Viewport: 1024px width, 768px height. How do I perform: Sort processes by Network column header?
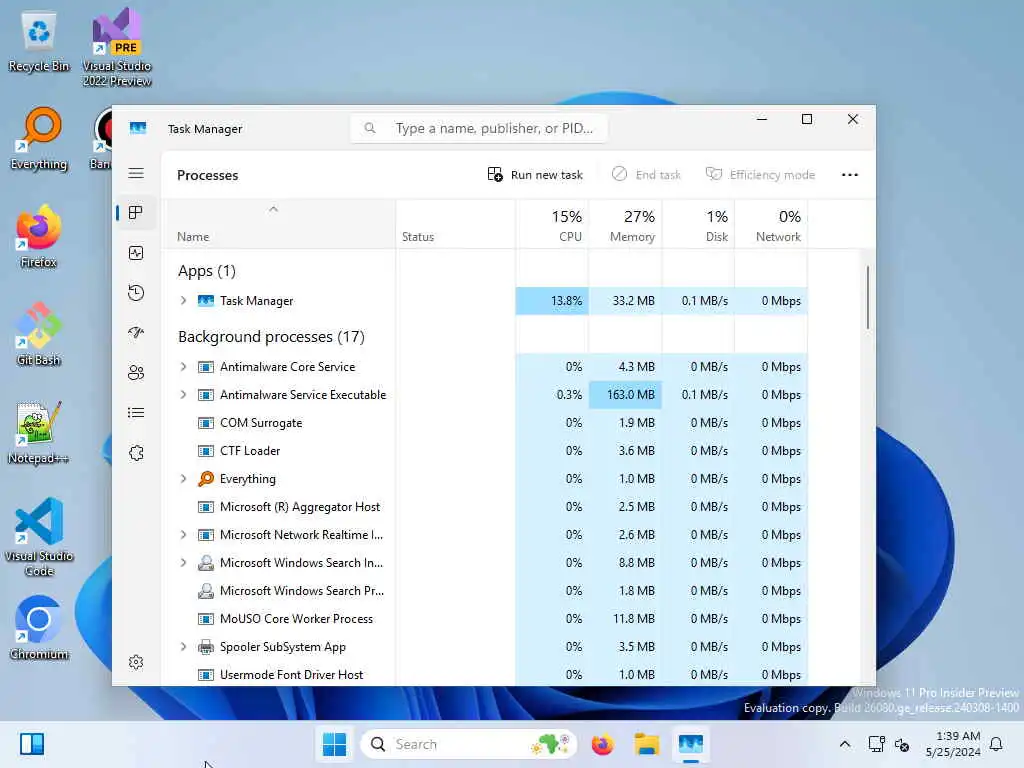[771, 224]
